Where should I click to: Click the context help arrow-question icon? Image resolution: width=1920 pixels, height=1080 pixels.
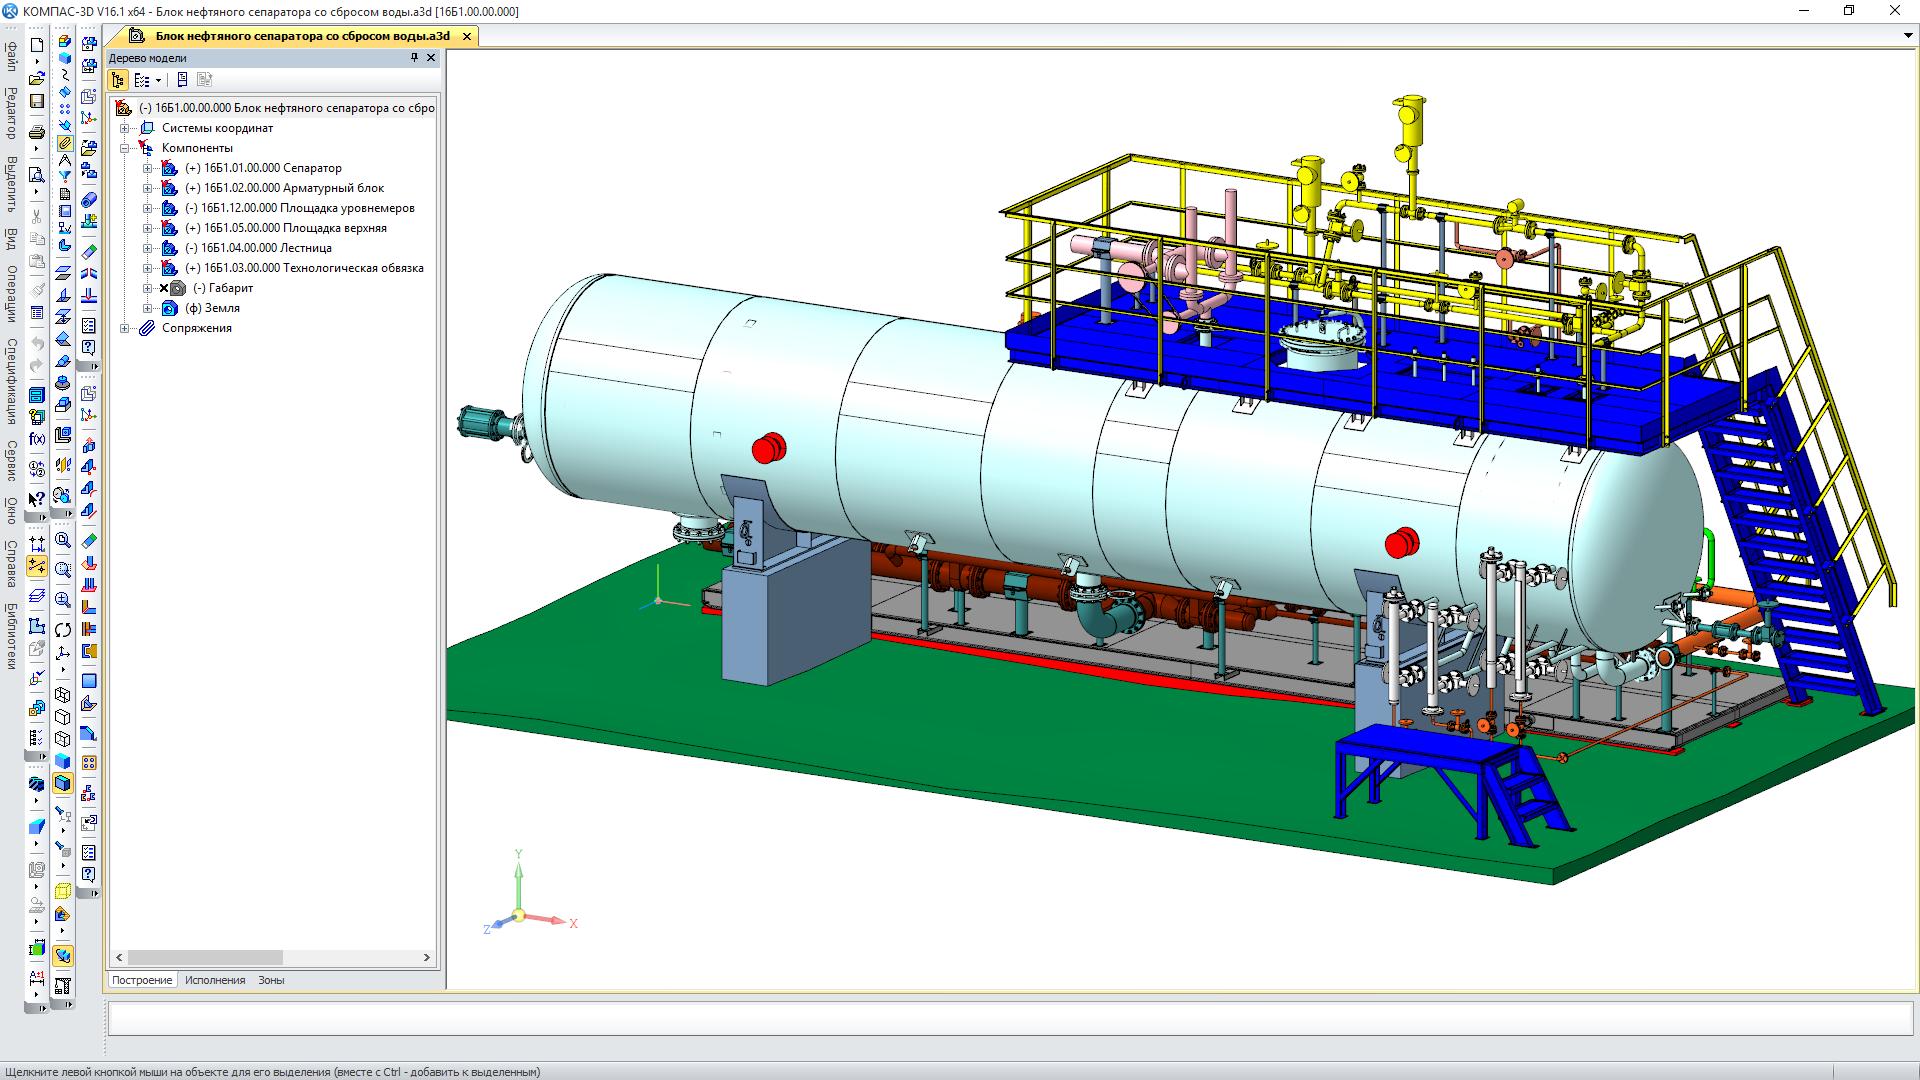[x=36, y=498]
